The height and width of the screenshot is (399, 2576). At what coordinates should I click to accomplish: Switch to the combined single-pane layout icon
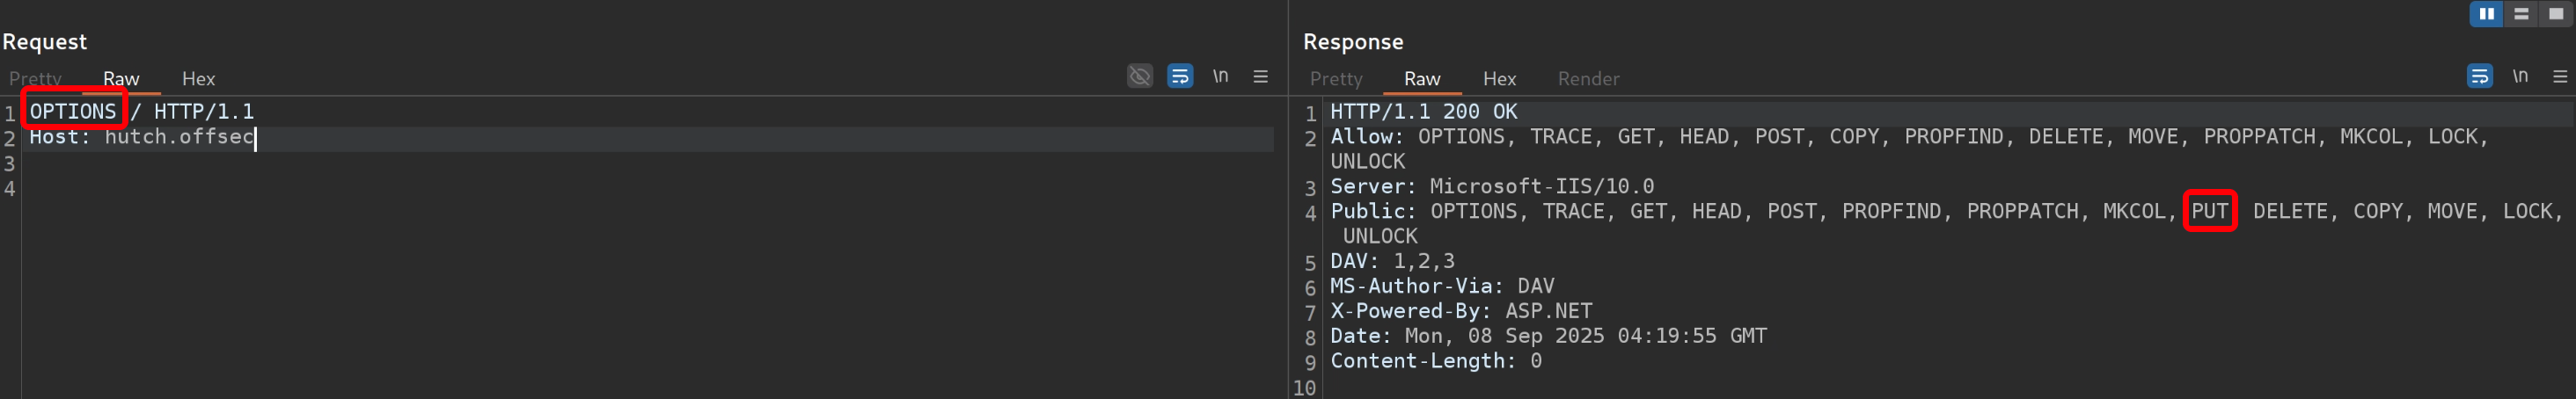(2556, 14)
